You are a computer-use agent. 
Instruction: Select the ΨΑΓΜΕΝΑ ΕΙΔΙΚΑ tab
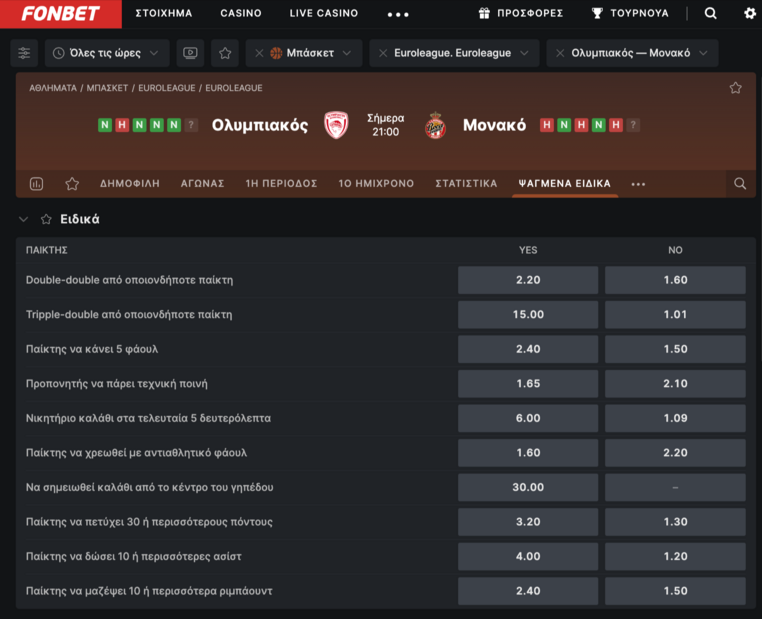coord(565,184)
